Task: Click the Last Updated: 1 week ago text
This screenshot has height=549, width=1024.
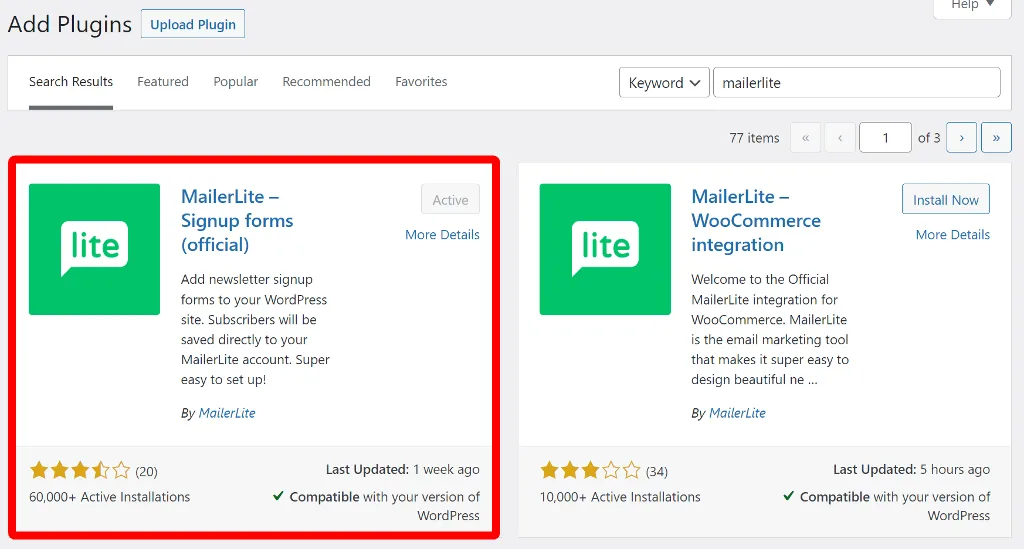Action: (x=402, y=469)
